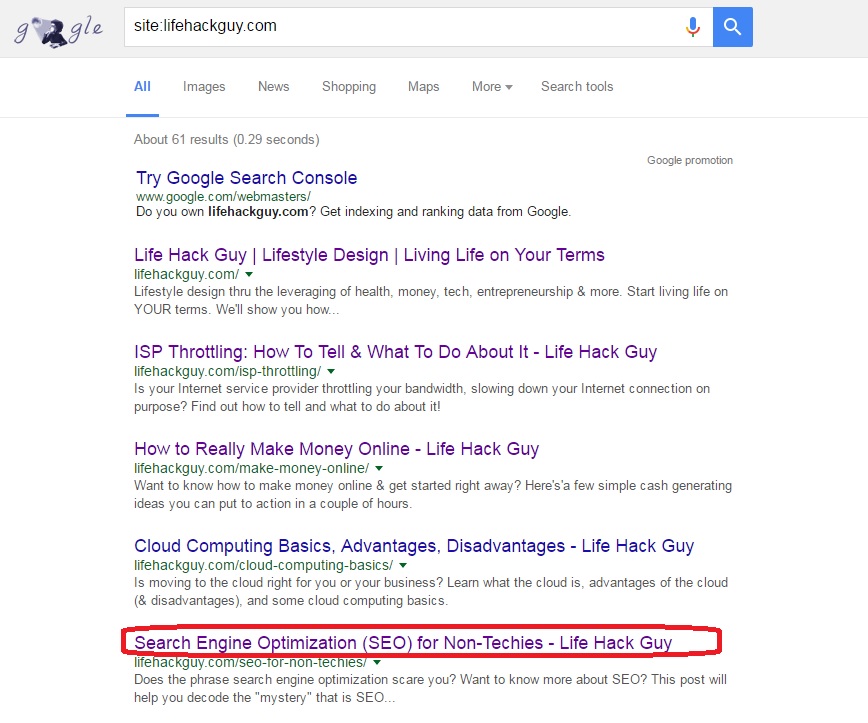
Task: Expand arrow beside isp-throttling URL
Action: (330, 371)
